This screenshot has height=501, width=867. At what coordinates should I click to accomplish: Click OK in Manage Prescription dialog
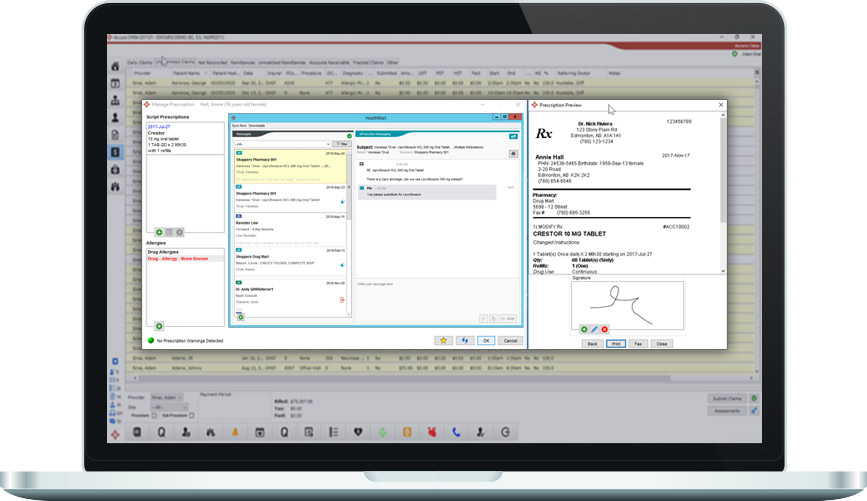pyautogui.click(x=486, y=341)
